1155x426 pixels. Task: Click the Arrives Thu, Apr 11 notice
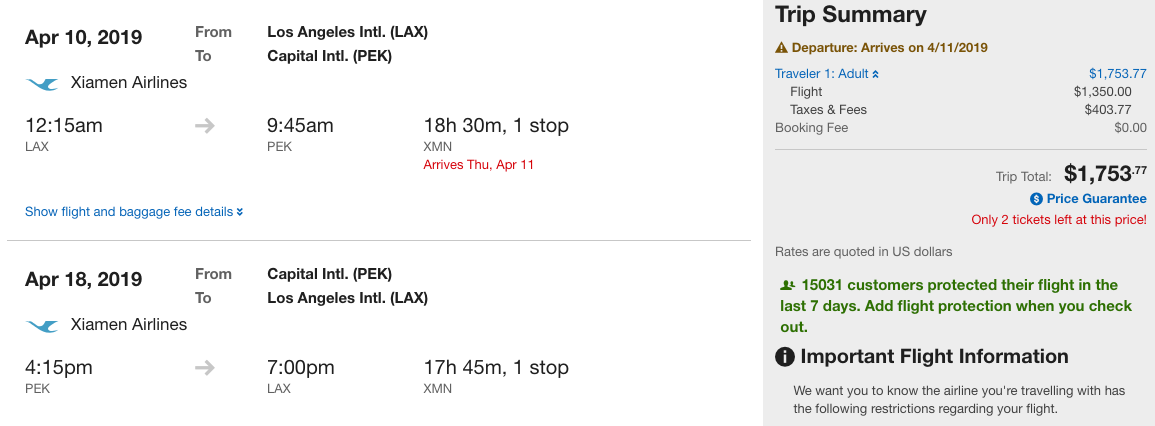(478, 165)
